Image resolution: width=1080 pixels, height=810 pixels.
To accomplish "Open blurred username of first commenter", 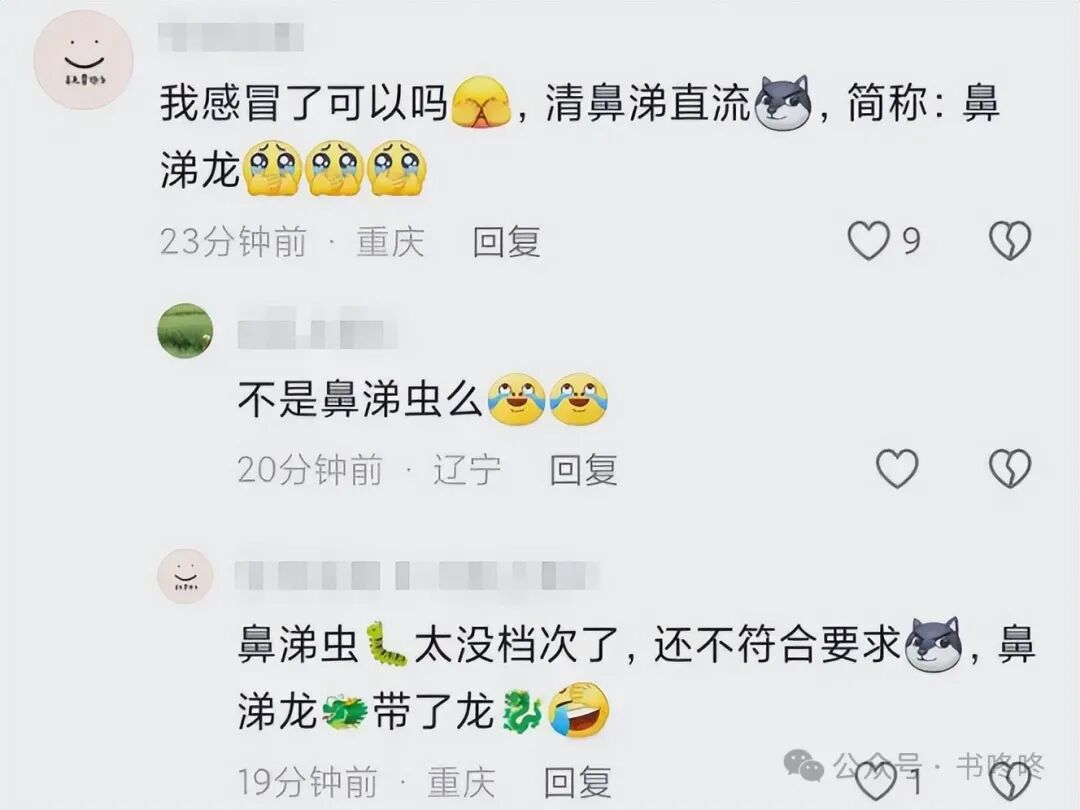I will [x=231, y=36].
